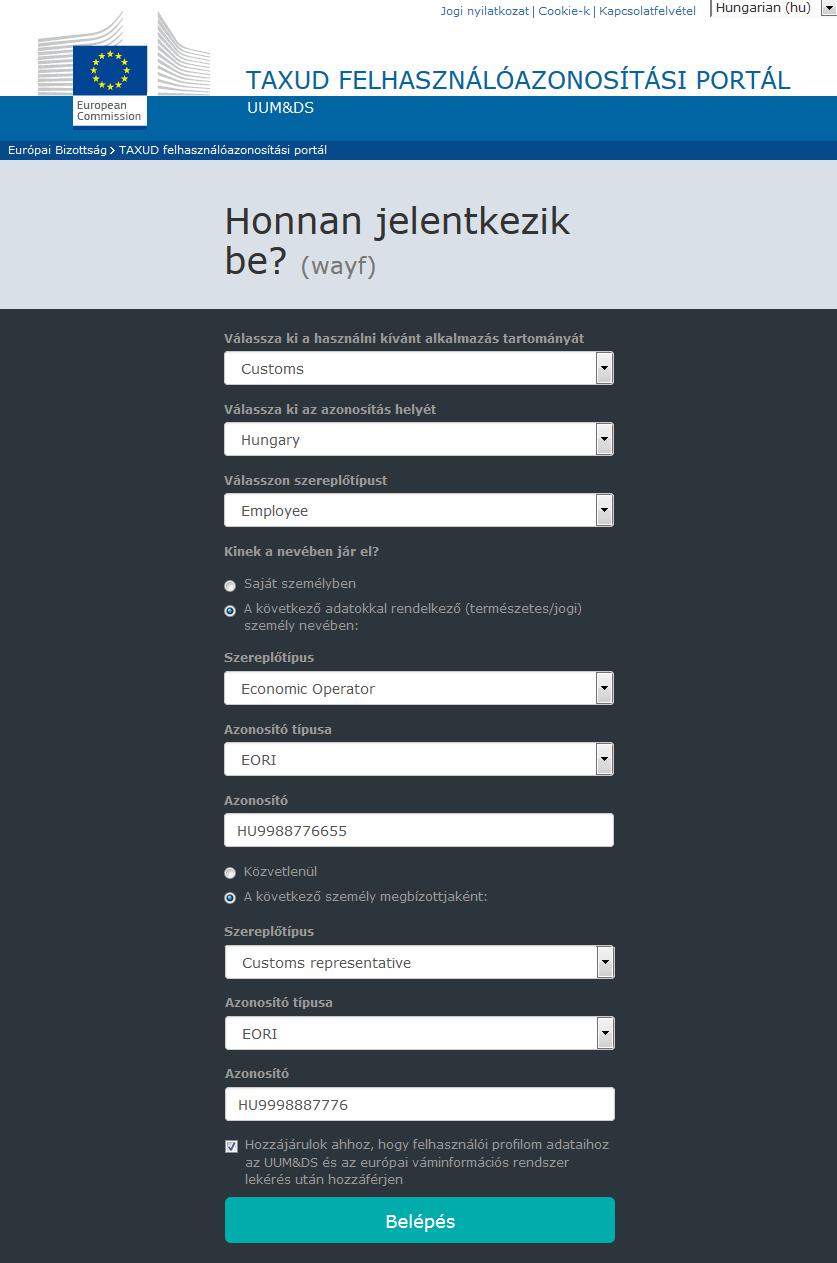
Task: Select 'A következő személy megbízottjaként' radio option
Action: [x=230, y=898]
